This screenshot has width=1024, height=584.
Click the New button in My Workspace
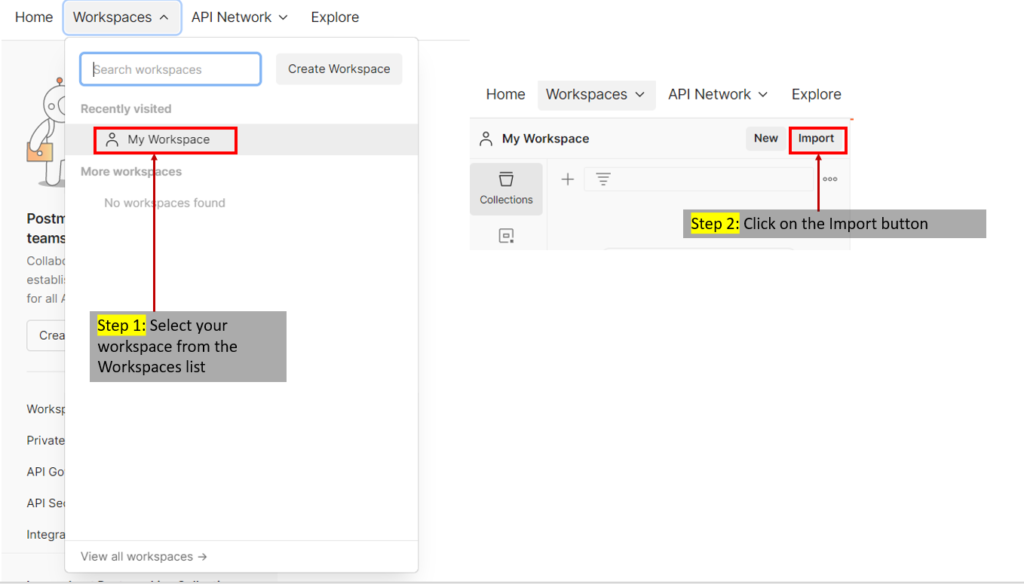point(765,138)
